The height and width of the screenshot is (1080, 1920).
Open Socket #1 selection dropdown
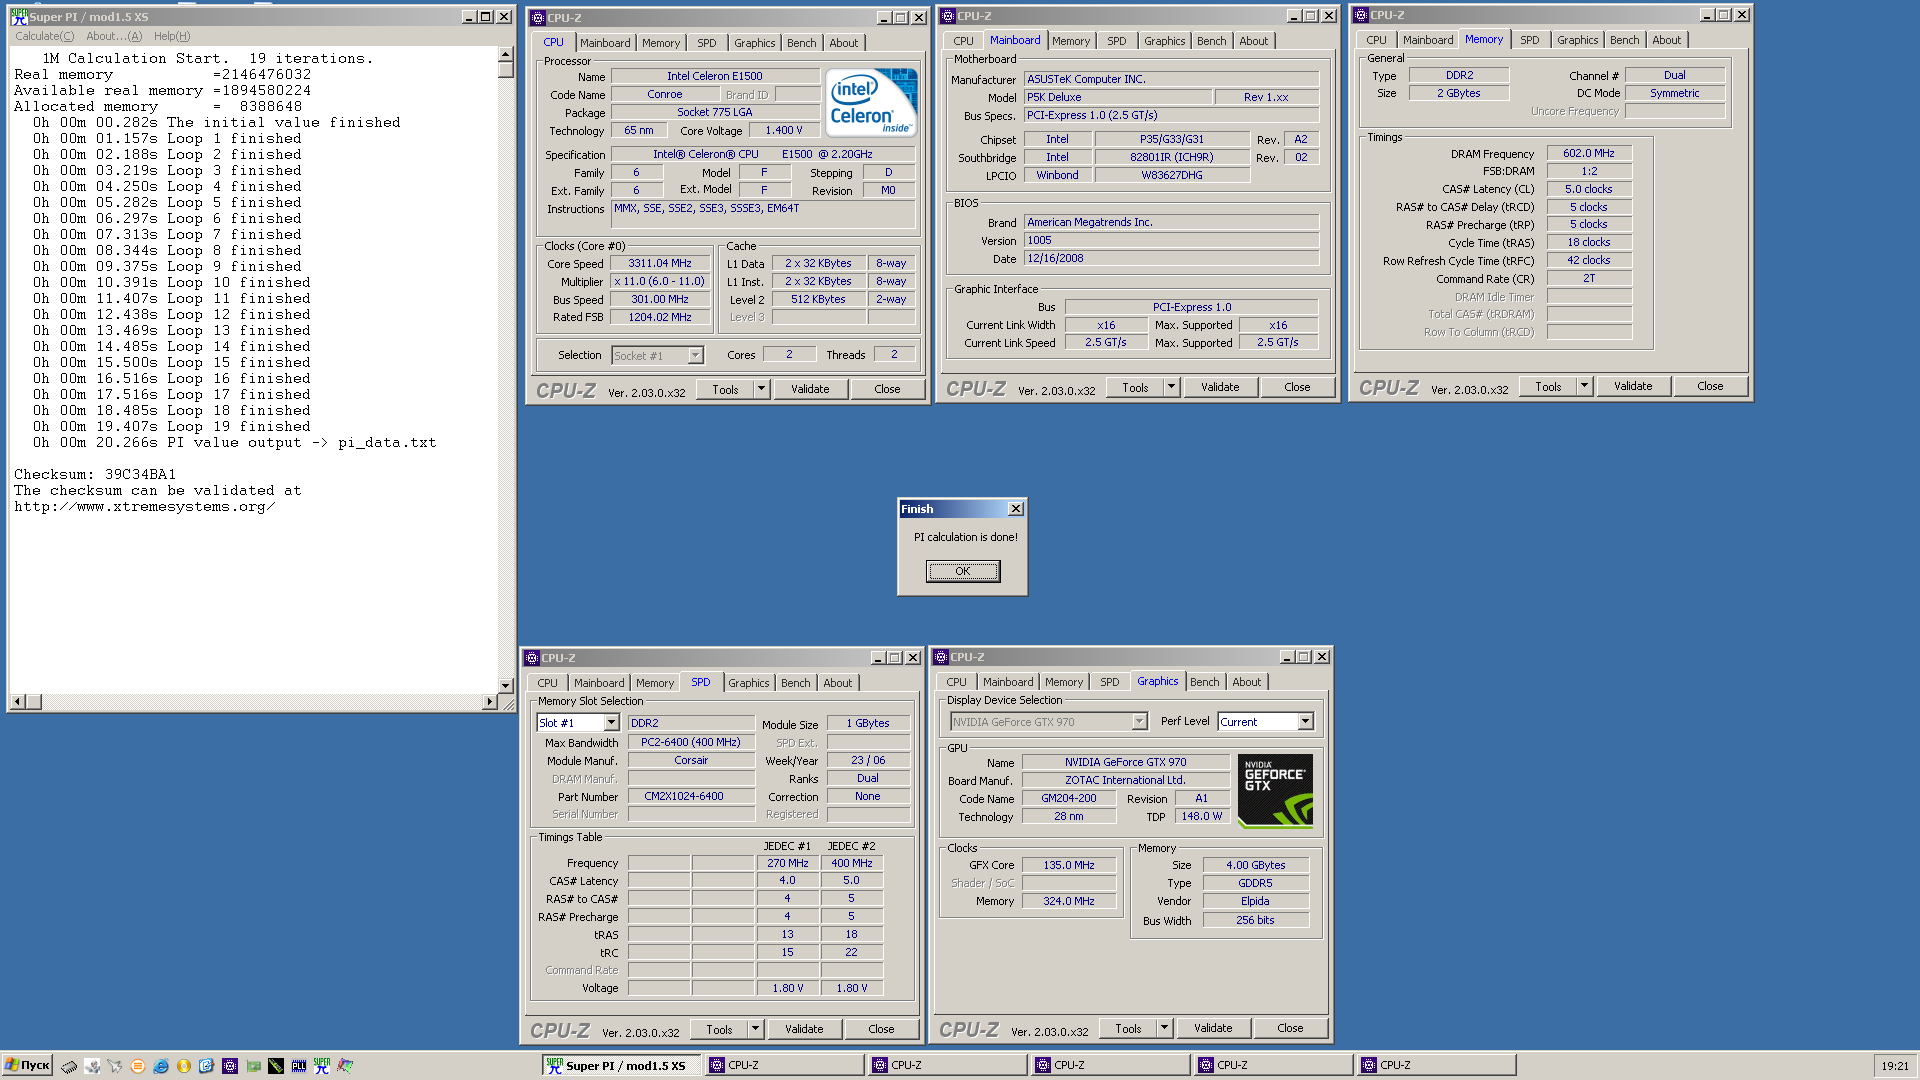696,356
